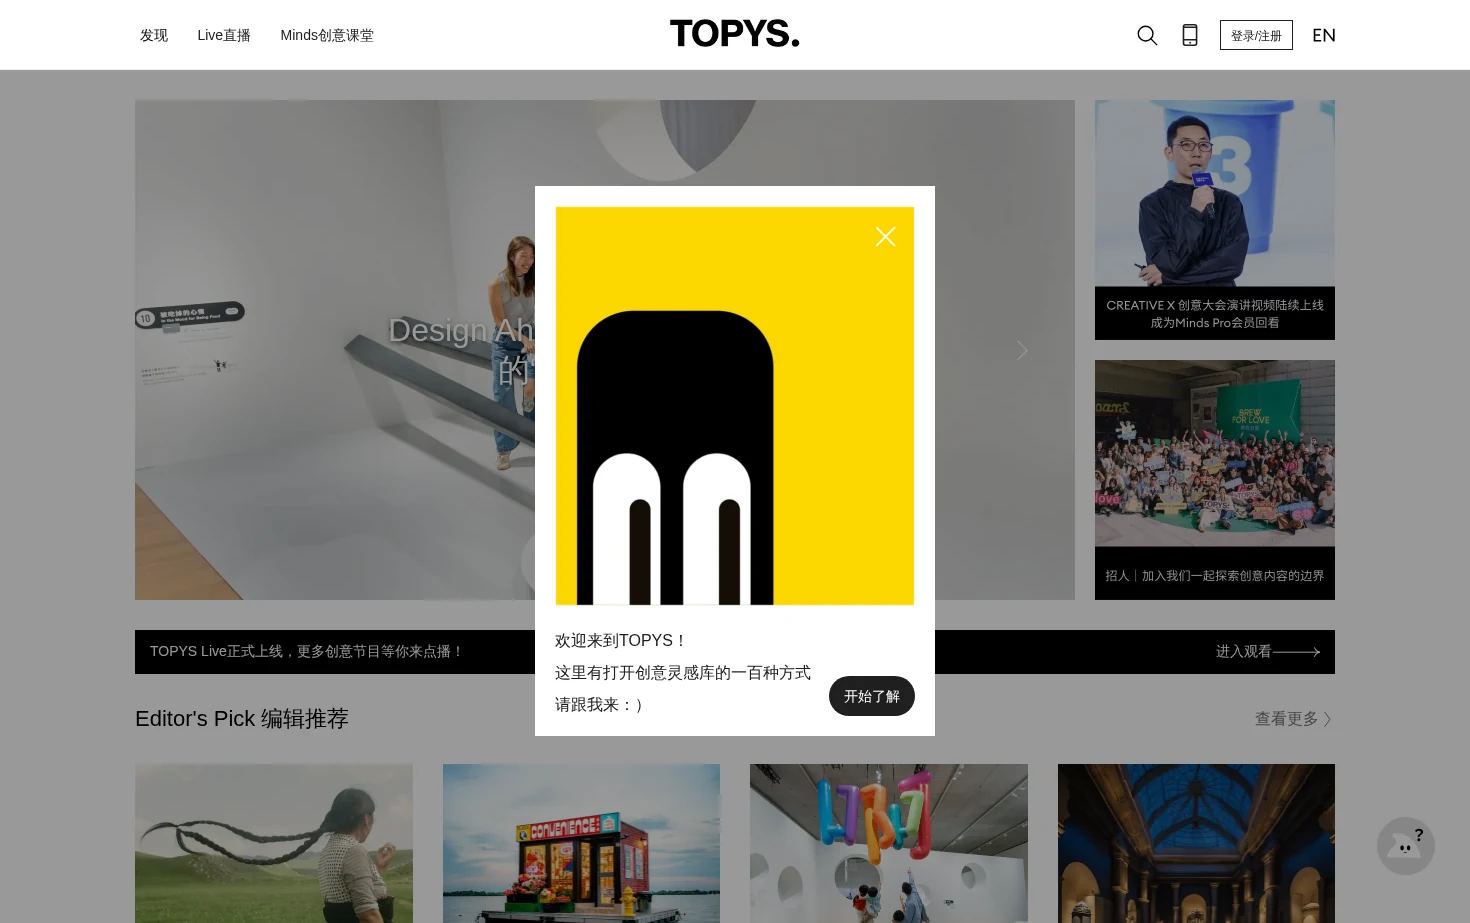
Task: Open the Live直播 menu item
Action: click(x=224, y=35)
